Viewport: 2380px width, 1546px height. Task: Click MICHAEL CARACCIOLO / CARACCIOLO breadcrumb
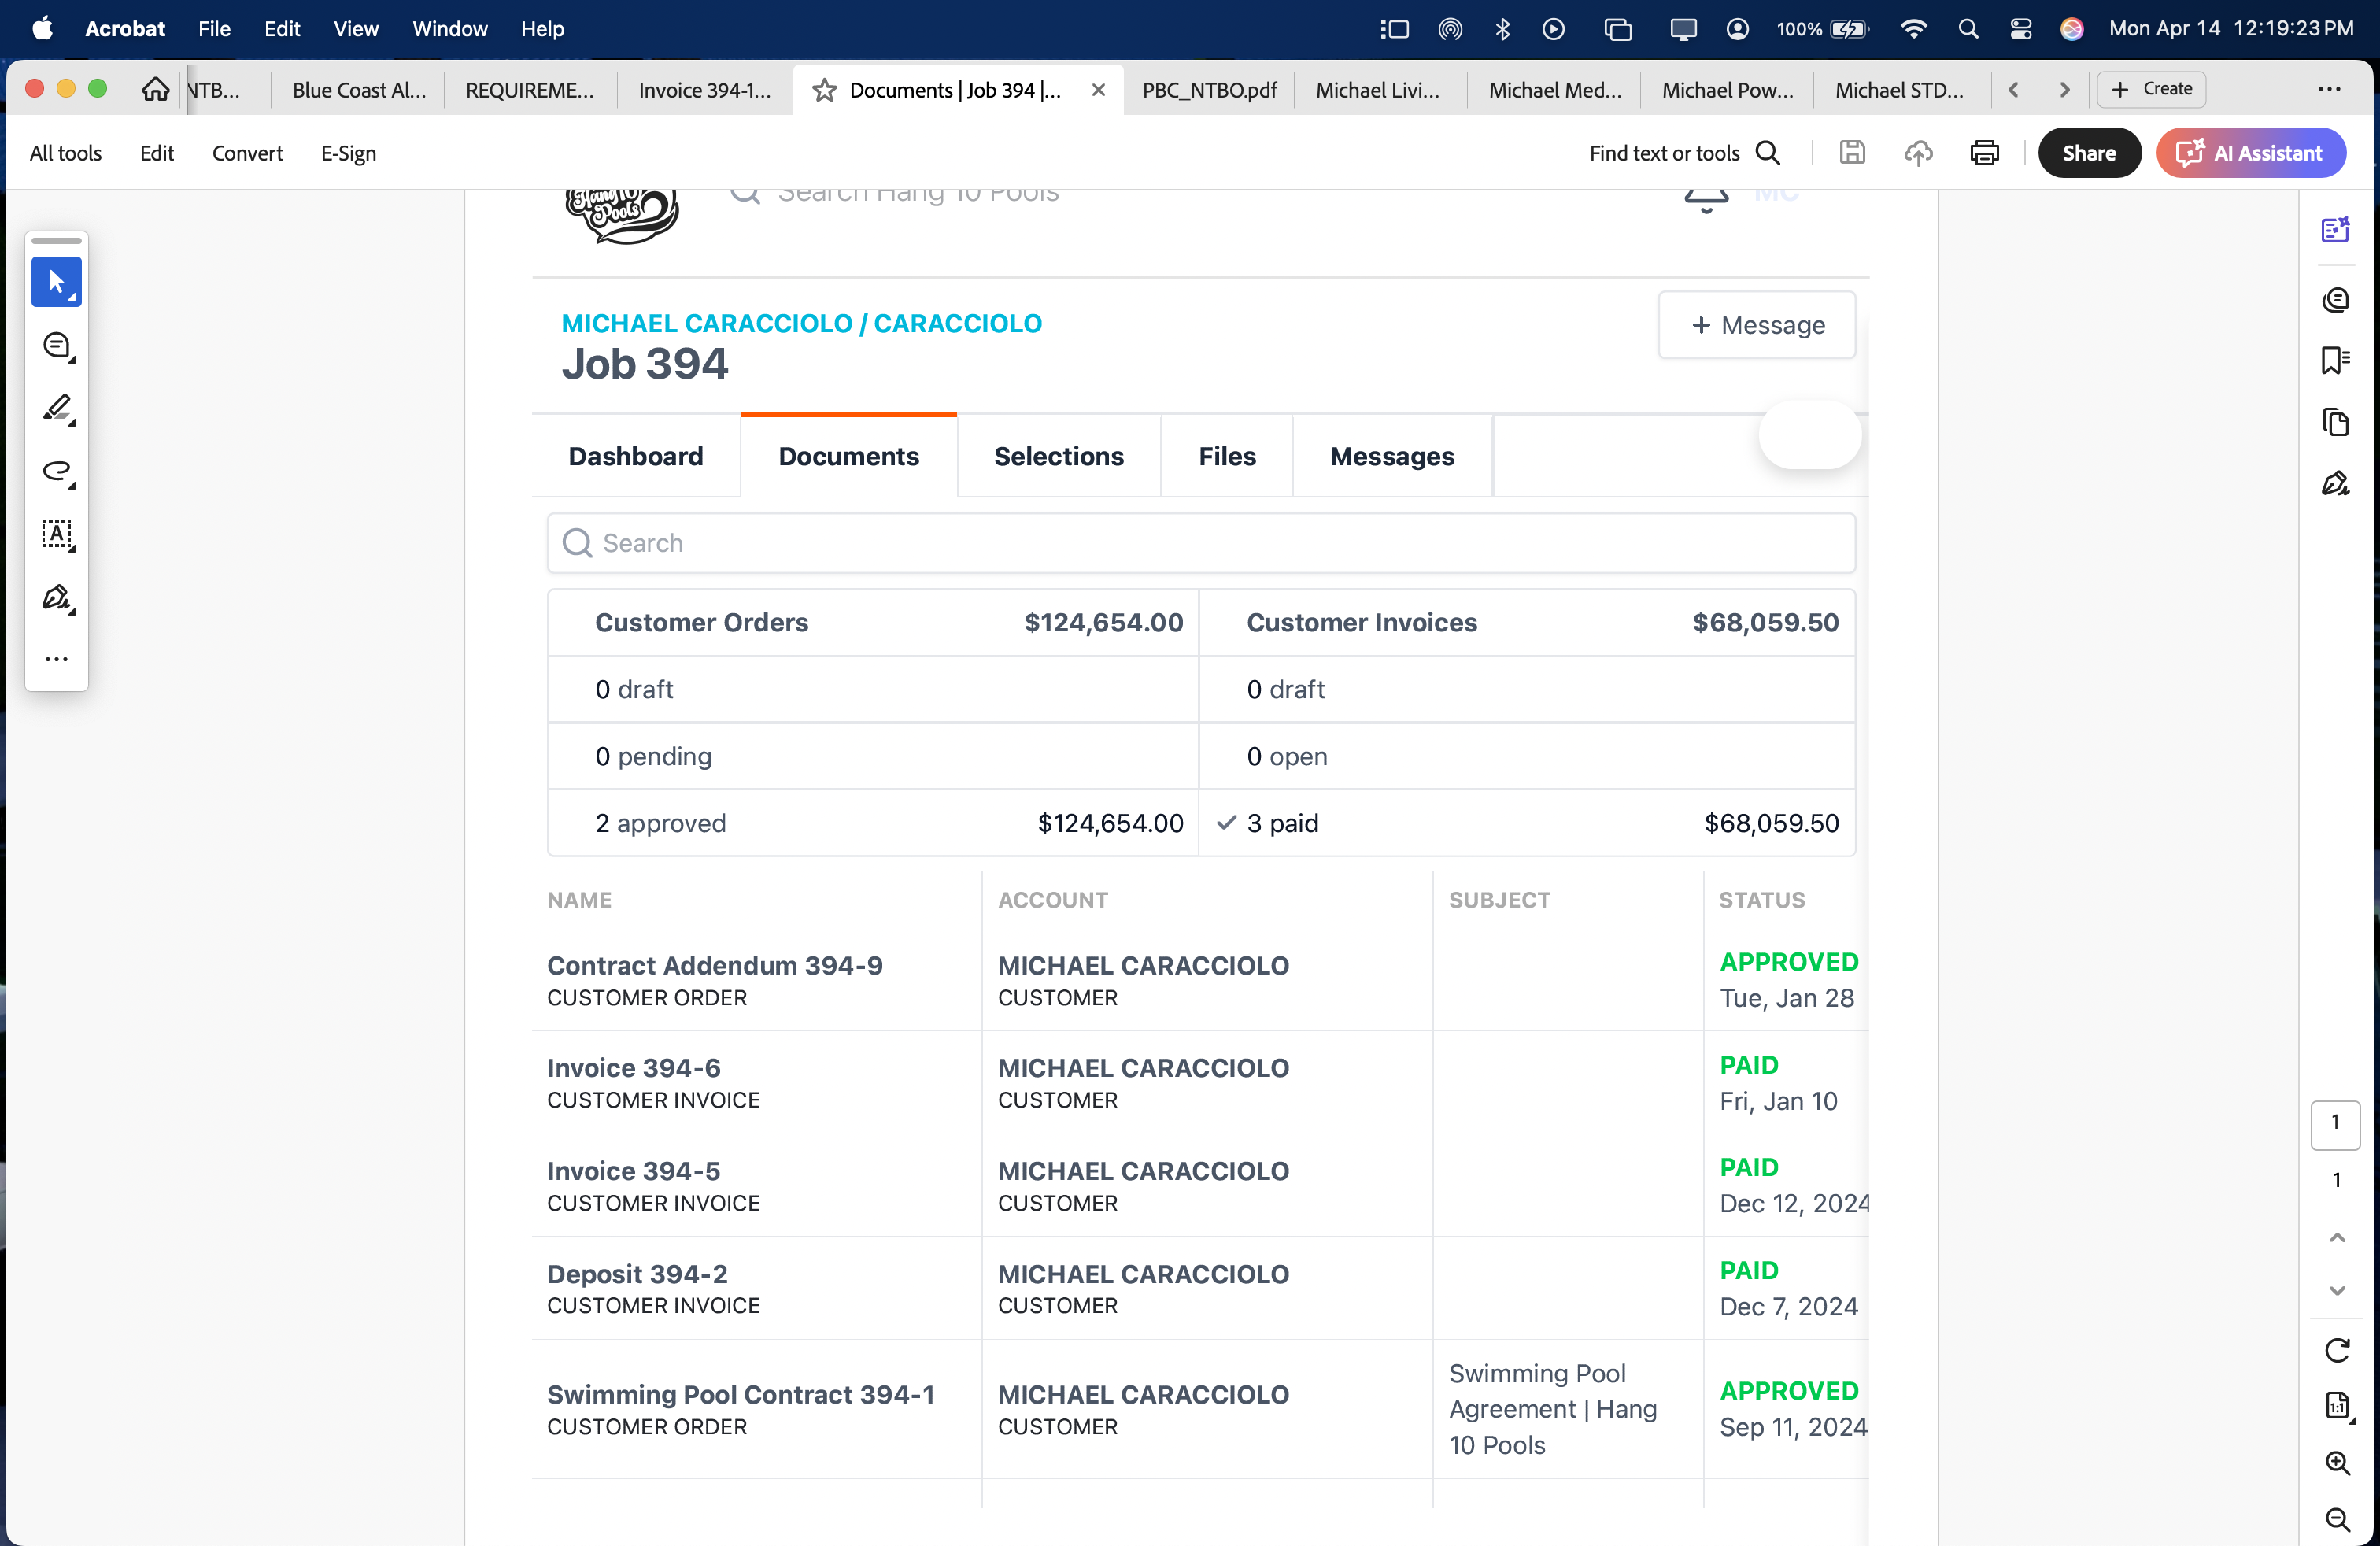[801, 323]
